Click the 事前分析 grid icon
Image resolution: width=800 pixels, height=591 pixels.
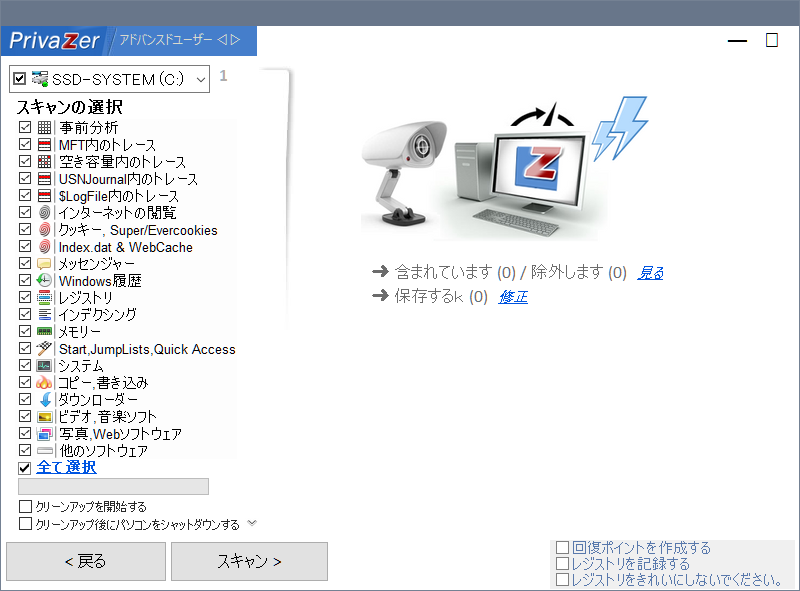[44, 128]
